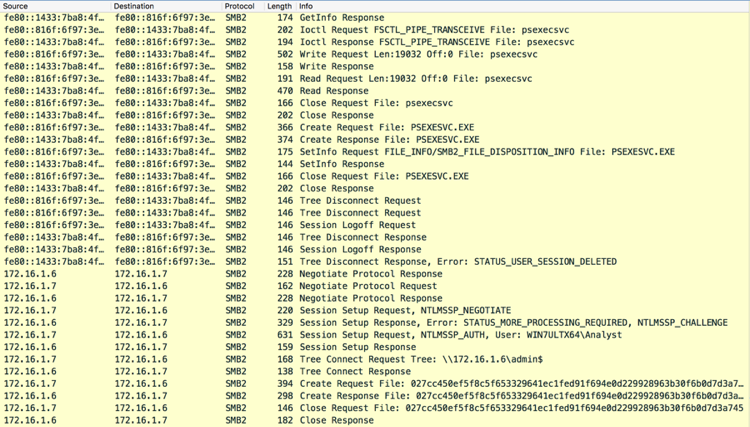
Task: Click the Protocol column header
Action: coord(243,6)
